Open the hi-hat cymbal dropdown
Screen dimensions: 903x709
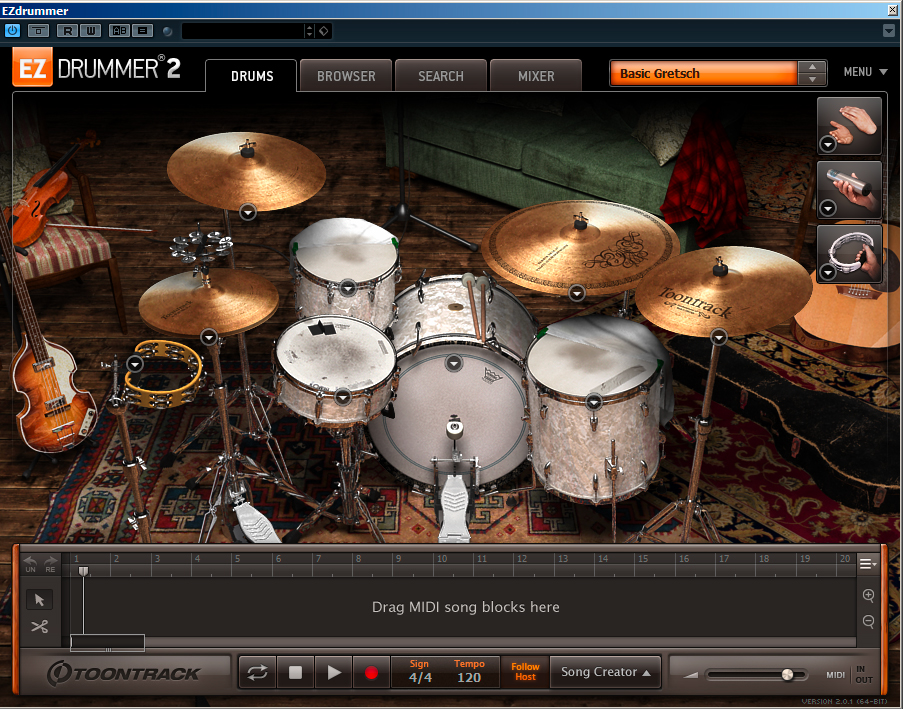(208, 337)
